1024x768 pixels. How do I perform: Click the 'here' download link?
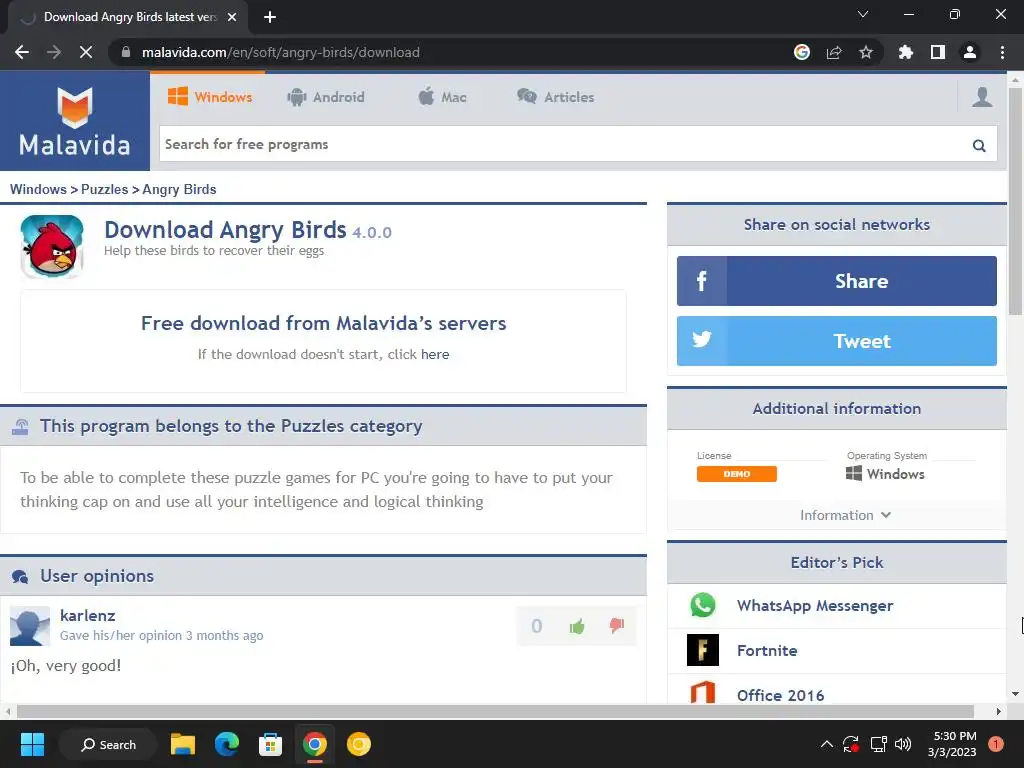[x=435, y=354]
